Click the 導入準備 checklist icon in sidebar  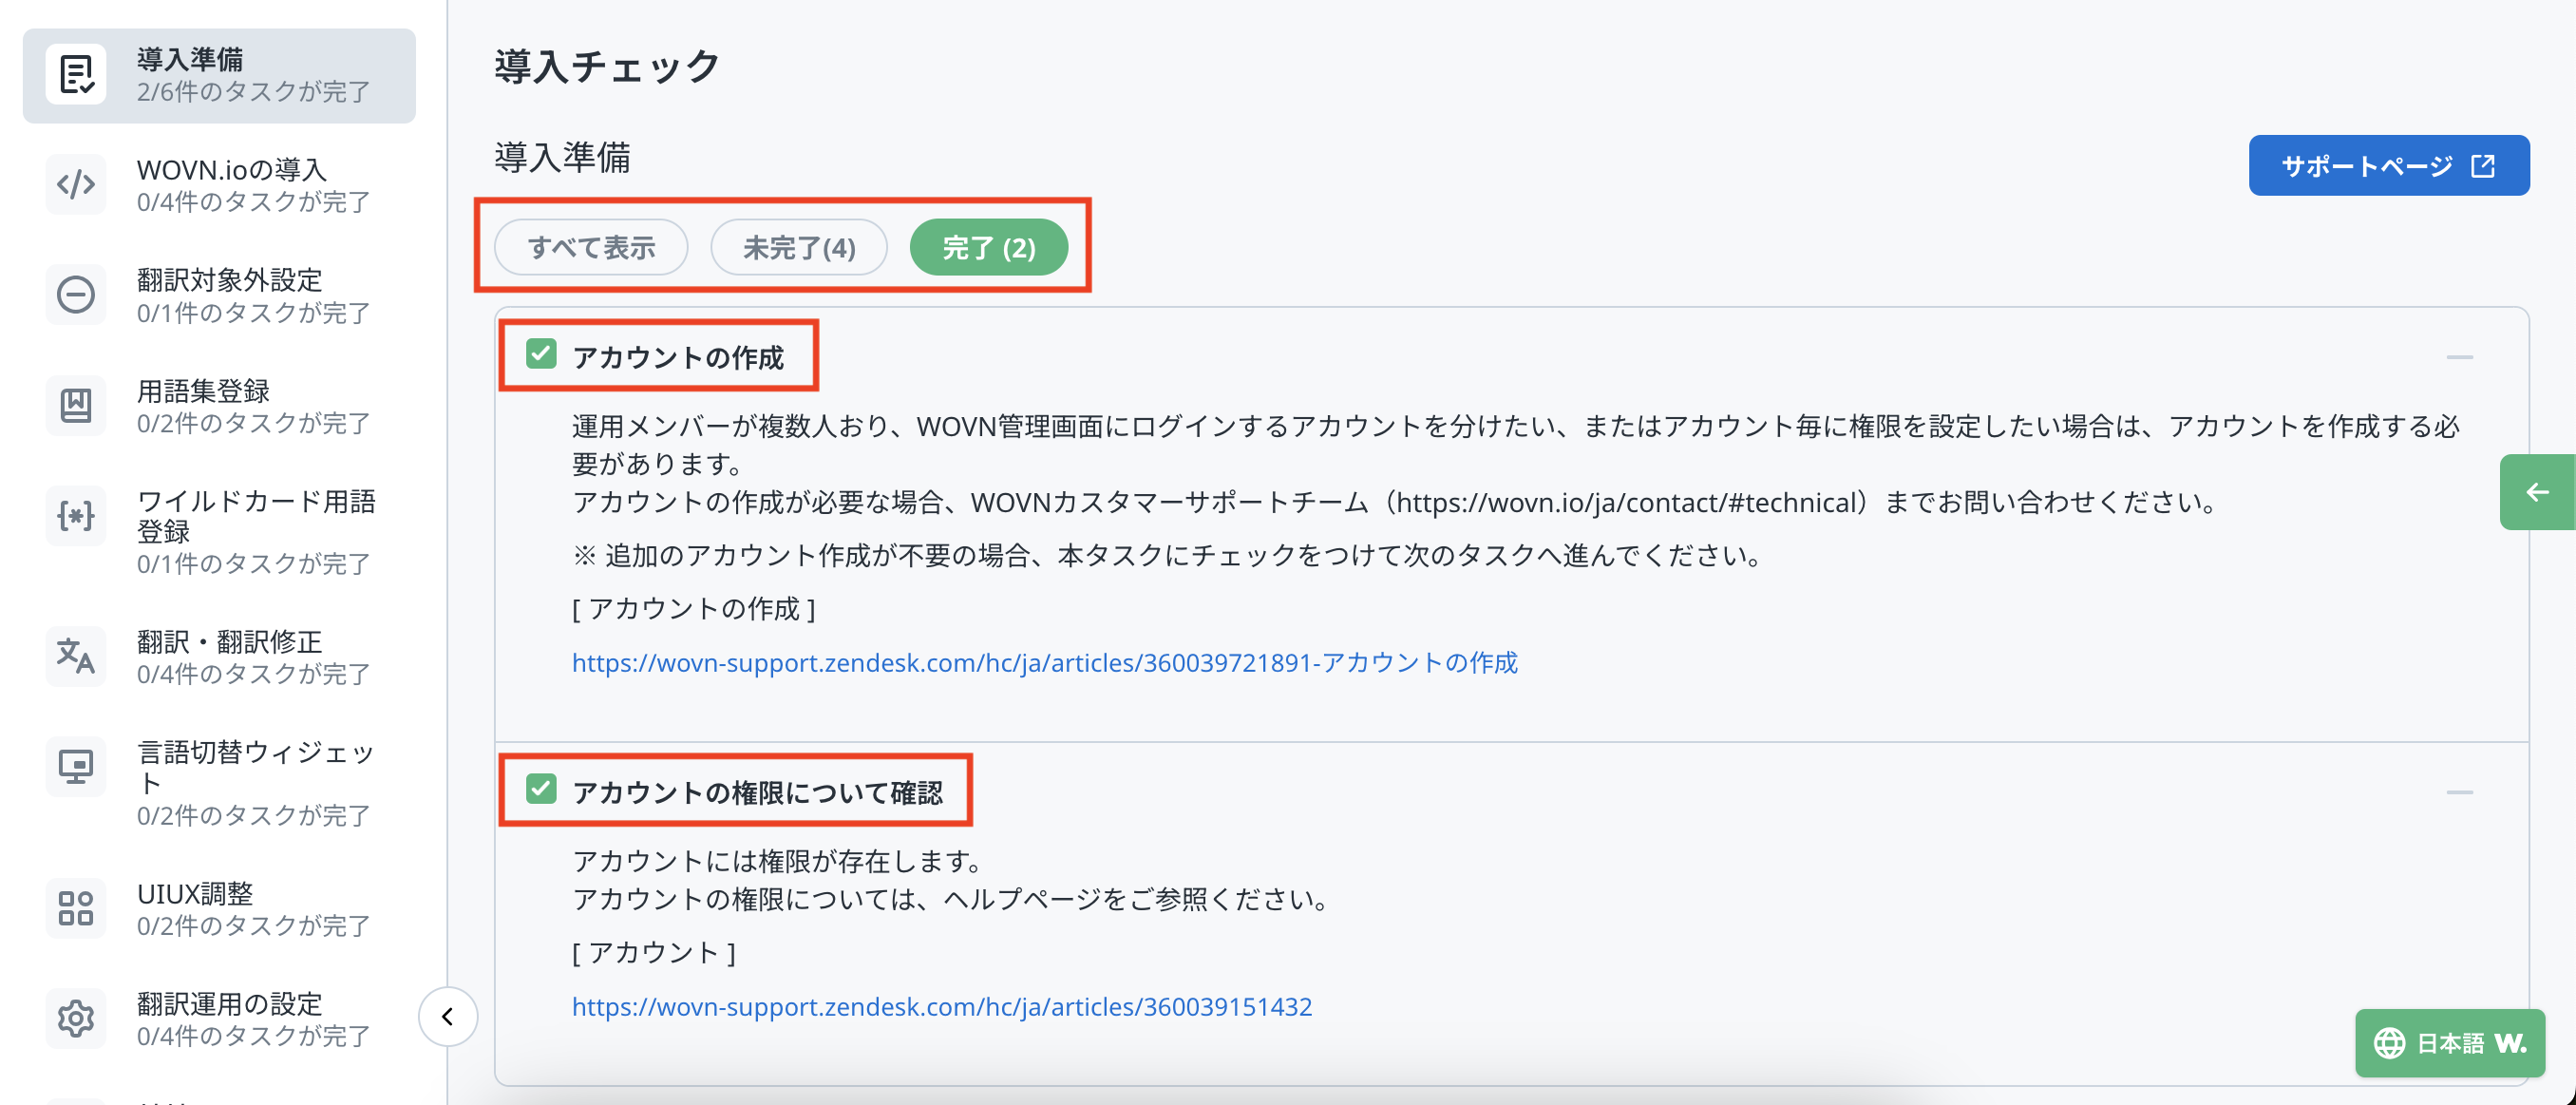[x=76, y=75]
